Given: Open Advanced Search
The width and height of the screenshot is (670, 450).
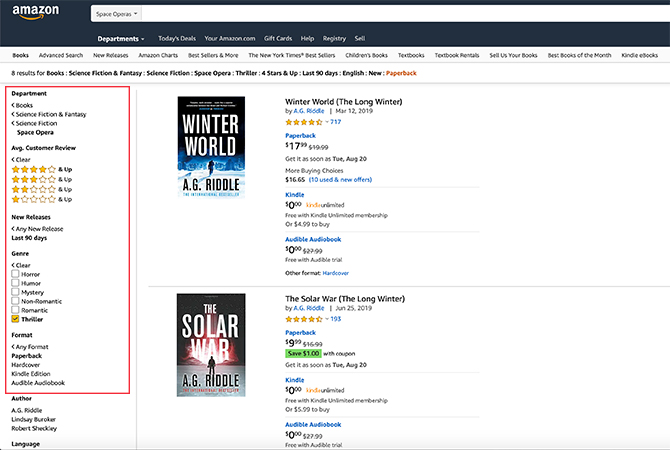Looking at the screenshot, I should [x=61, y=55].
